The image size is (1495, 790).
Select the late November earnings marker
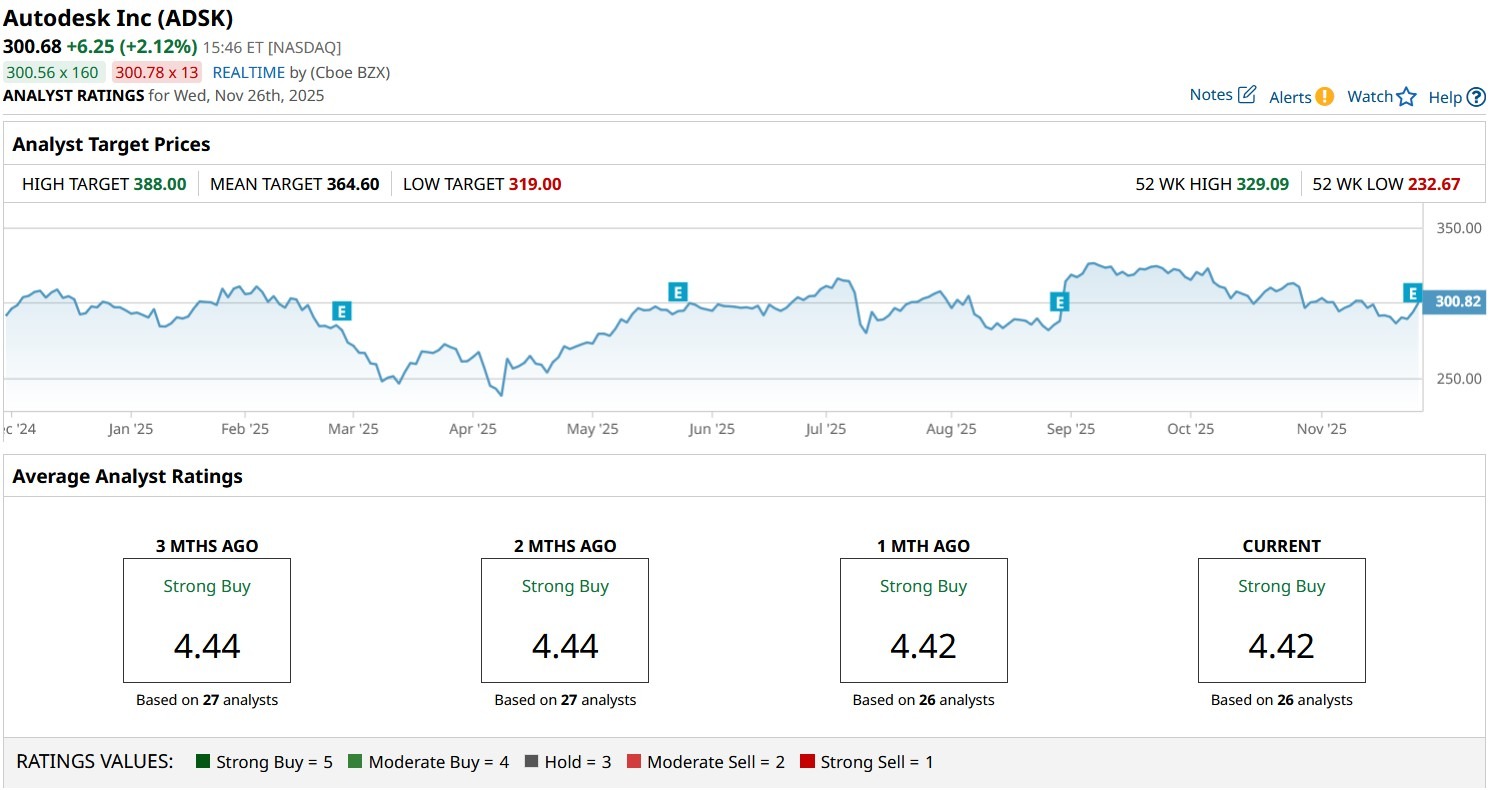(1412, 293)
